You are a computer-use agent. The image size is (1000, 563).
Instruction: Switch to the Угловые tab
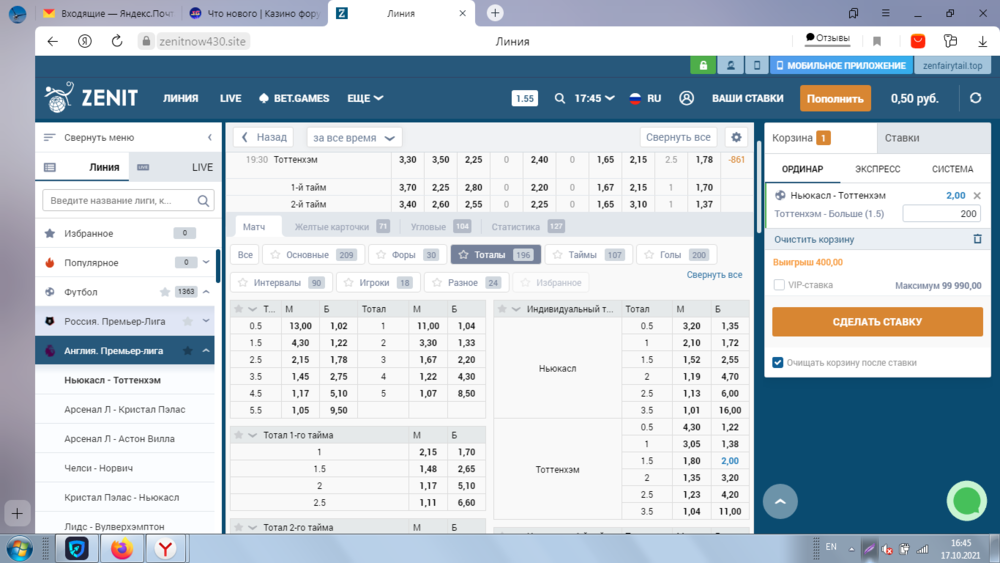(440, 226)
